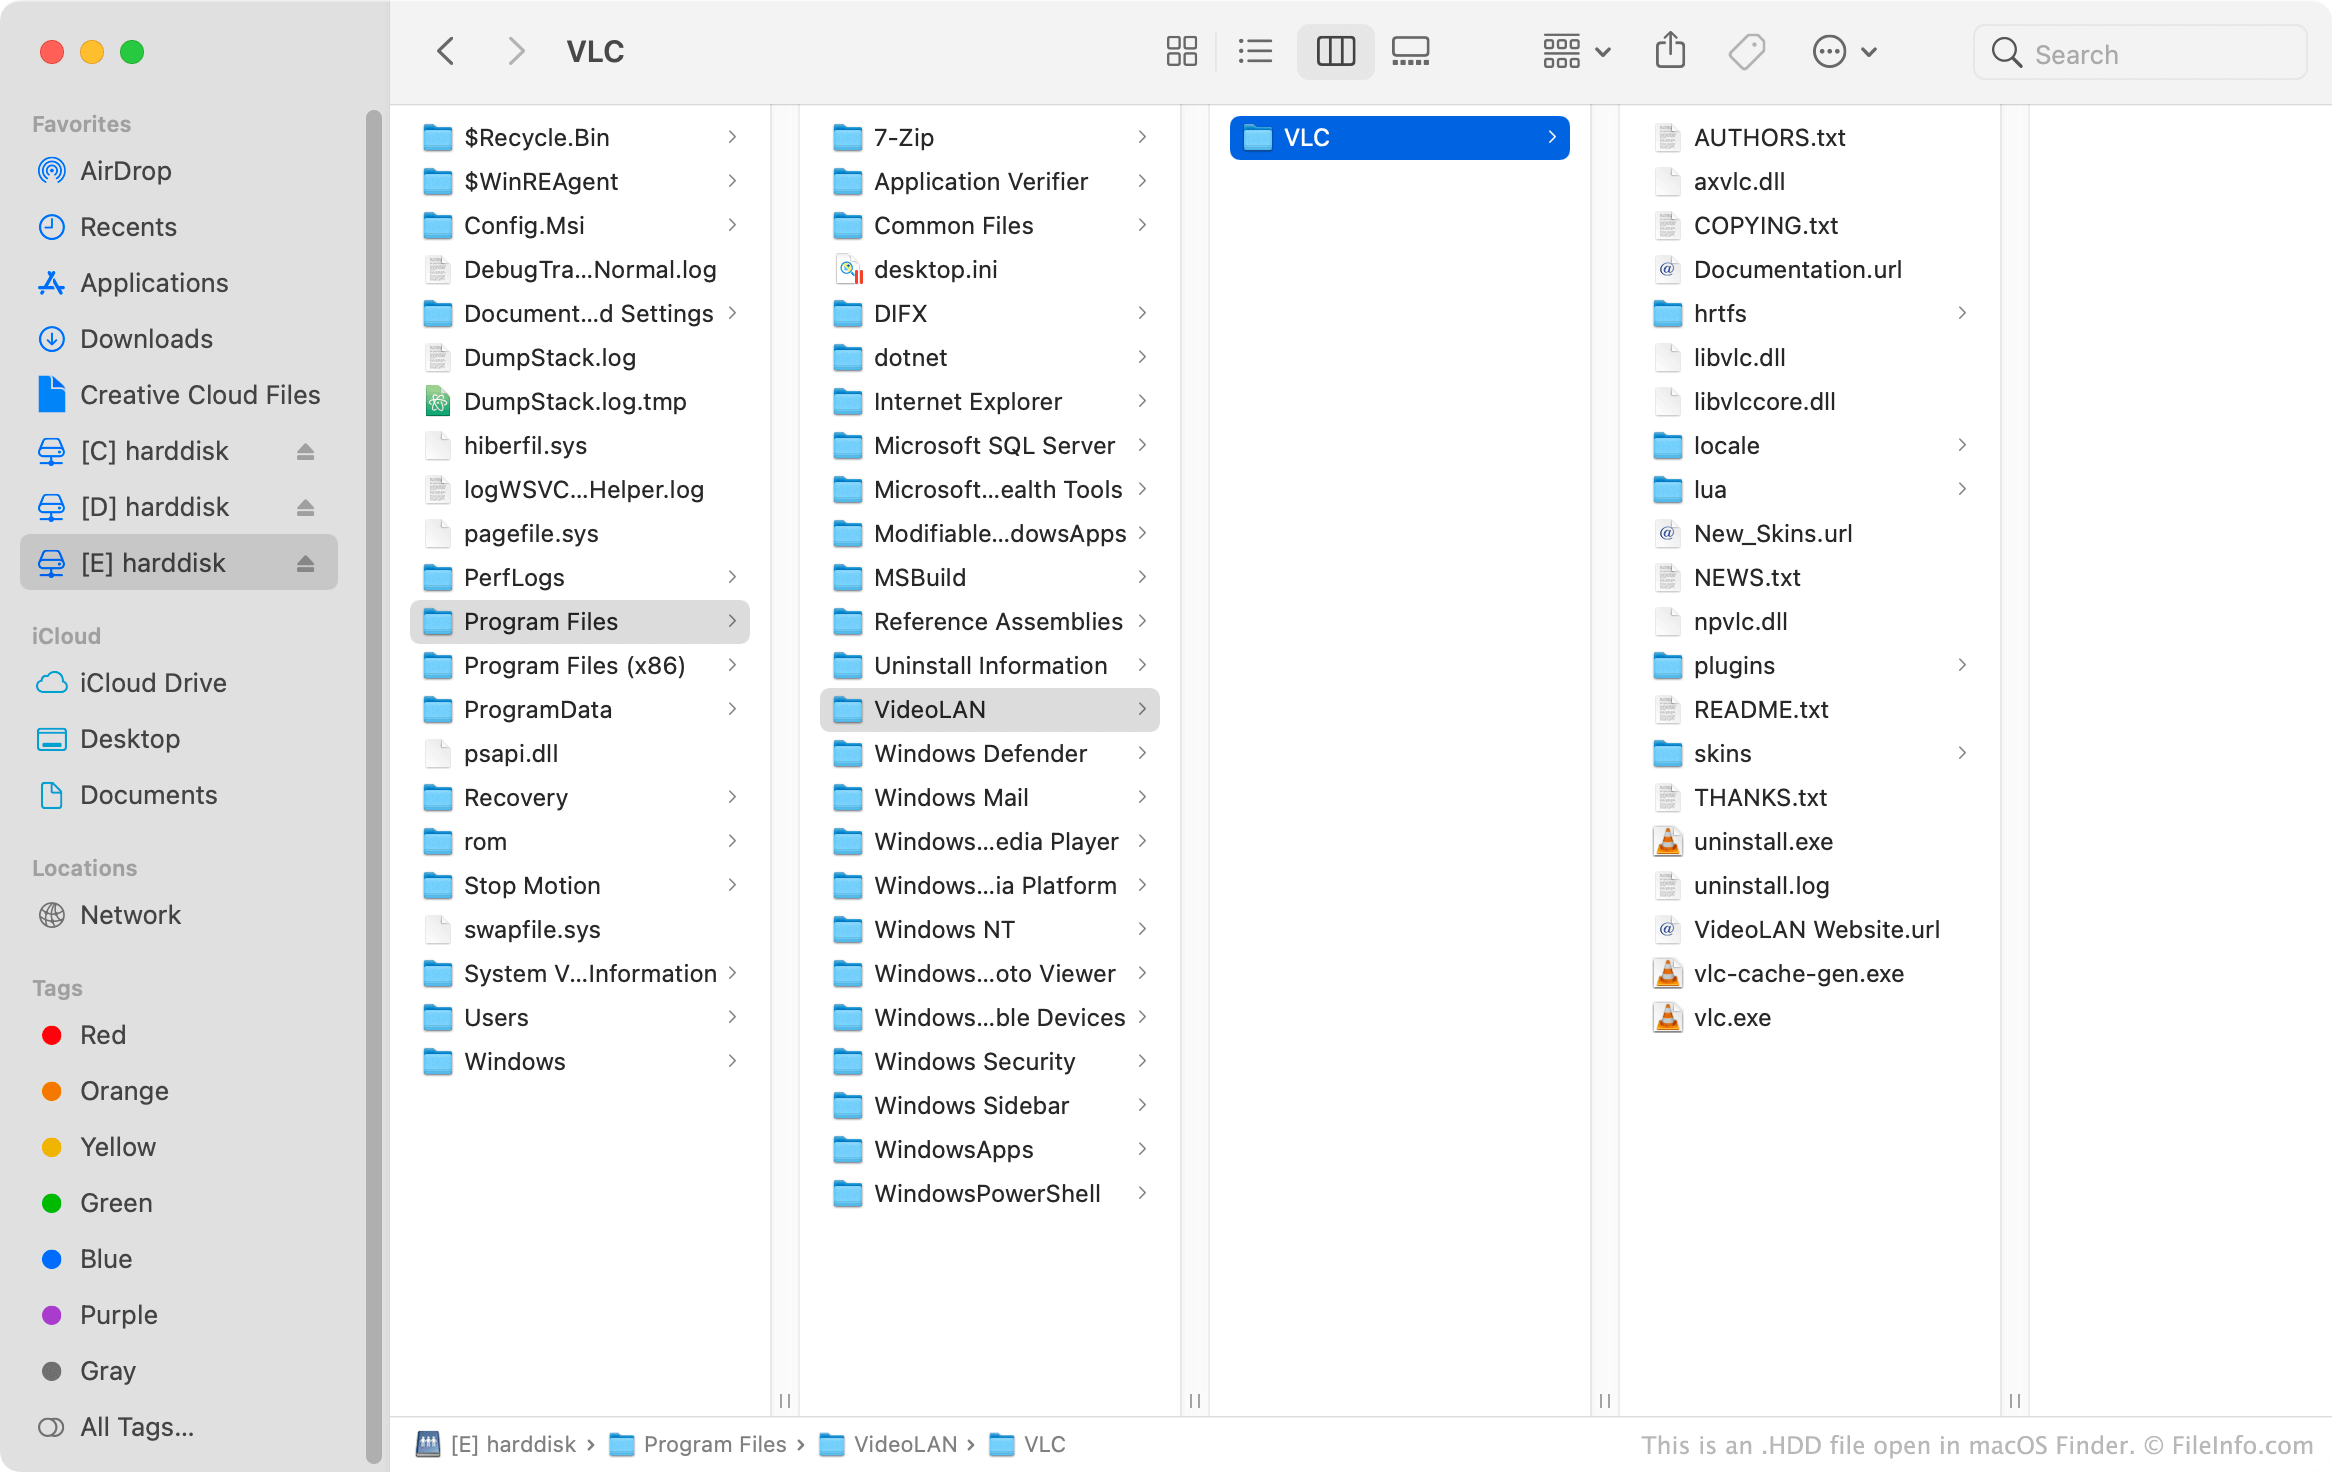This screenshot has height=1472, width=2332.
Task: Select the desktop.ini file icon
Action: pyautogui.click(x=848, y=270)
